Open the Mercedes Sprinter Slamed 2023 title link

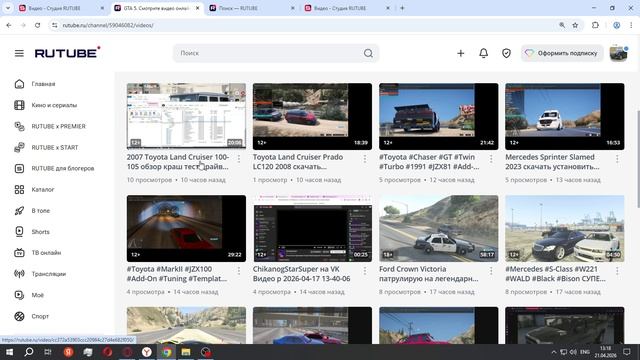tap(552, 162)
